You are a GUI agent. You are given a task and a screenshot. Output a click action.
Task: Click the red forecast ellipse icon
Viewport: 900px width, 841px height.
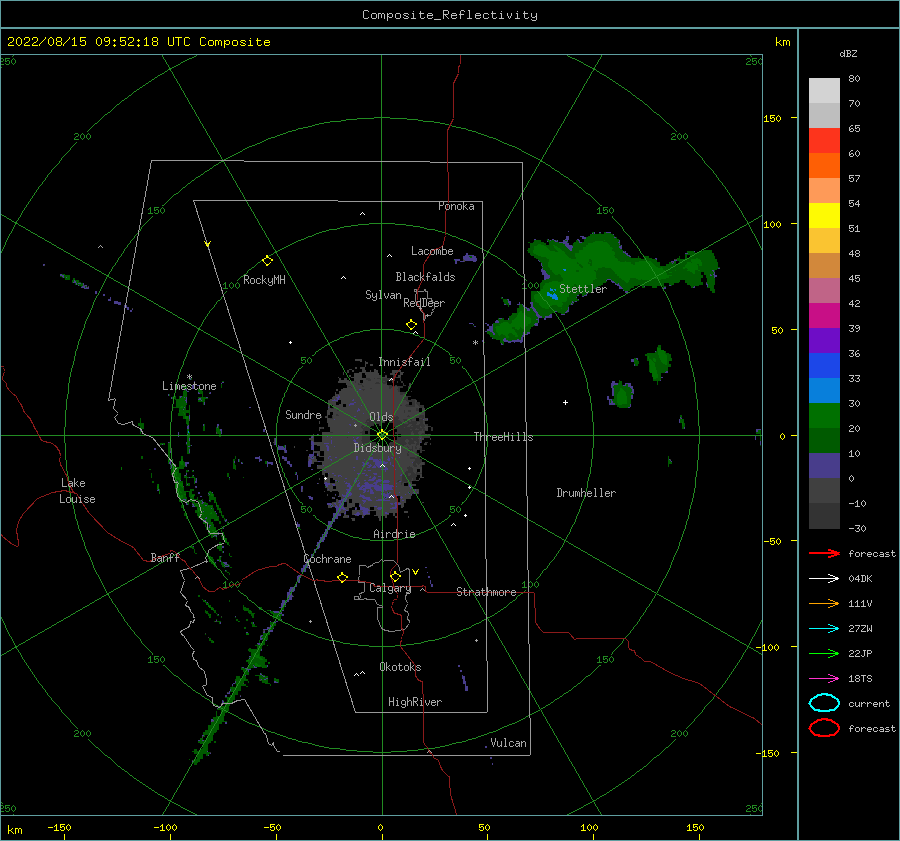pyautogui.click(x=824, y=728)
